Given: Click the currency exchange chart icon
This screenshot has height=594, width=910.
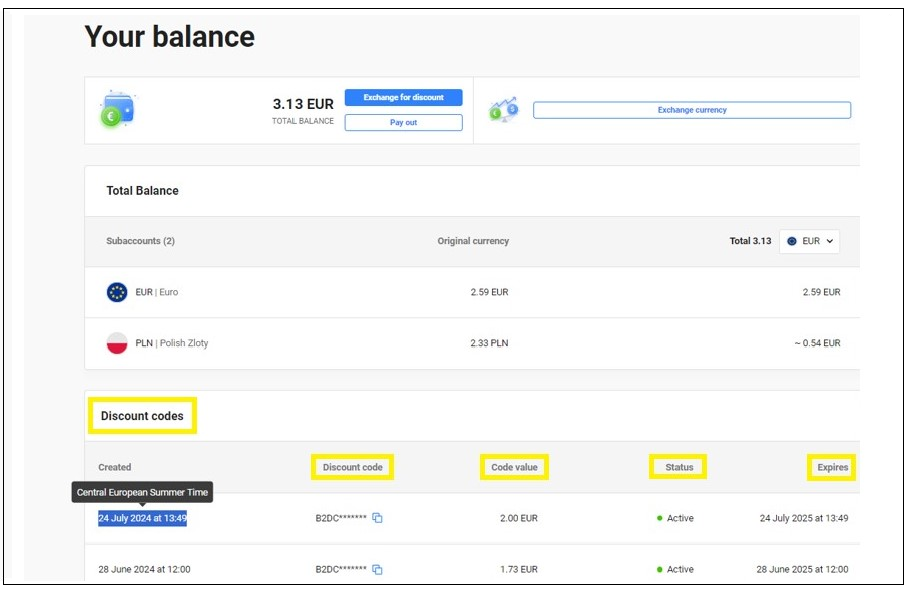Looking at the screenshot, I should (x=502, y=110).
